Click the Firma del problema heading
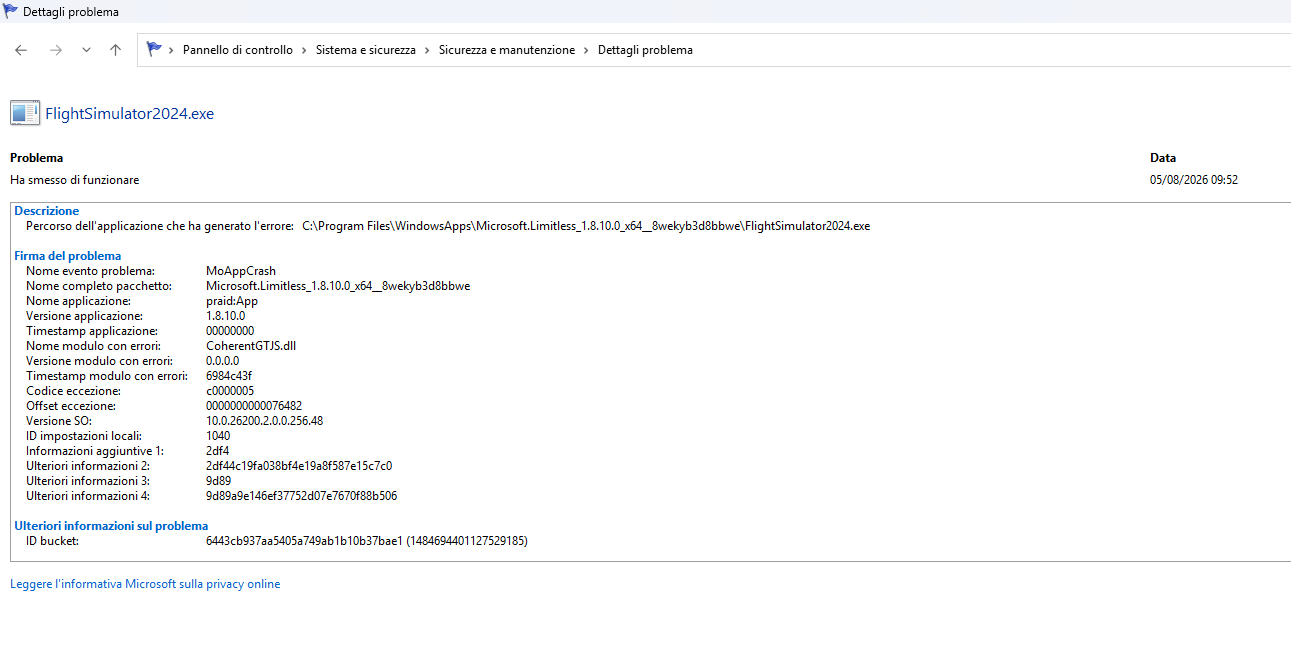 [x=67, y=256]
